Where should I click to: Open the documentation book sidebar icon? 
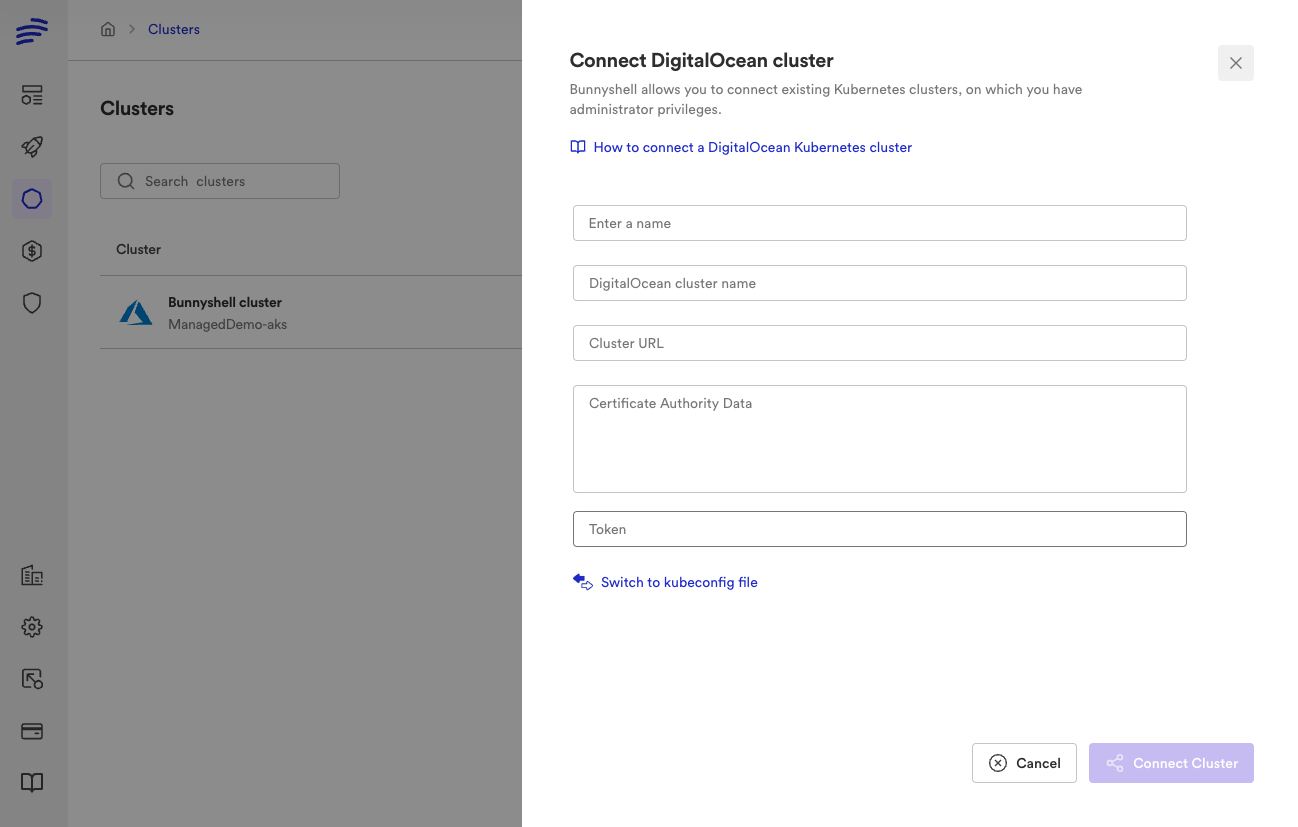(32, 782)
